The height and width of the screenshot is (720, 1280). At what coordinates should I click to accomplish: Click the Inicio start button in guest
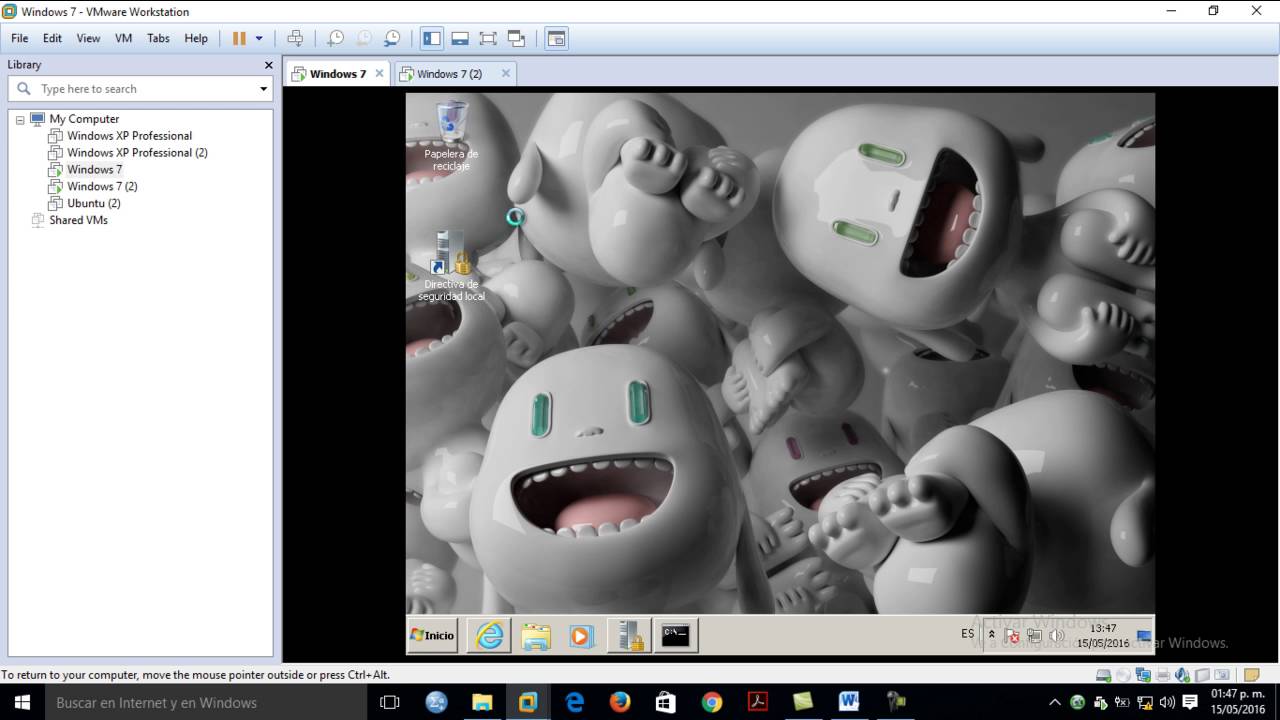tap(433, 635)
